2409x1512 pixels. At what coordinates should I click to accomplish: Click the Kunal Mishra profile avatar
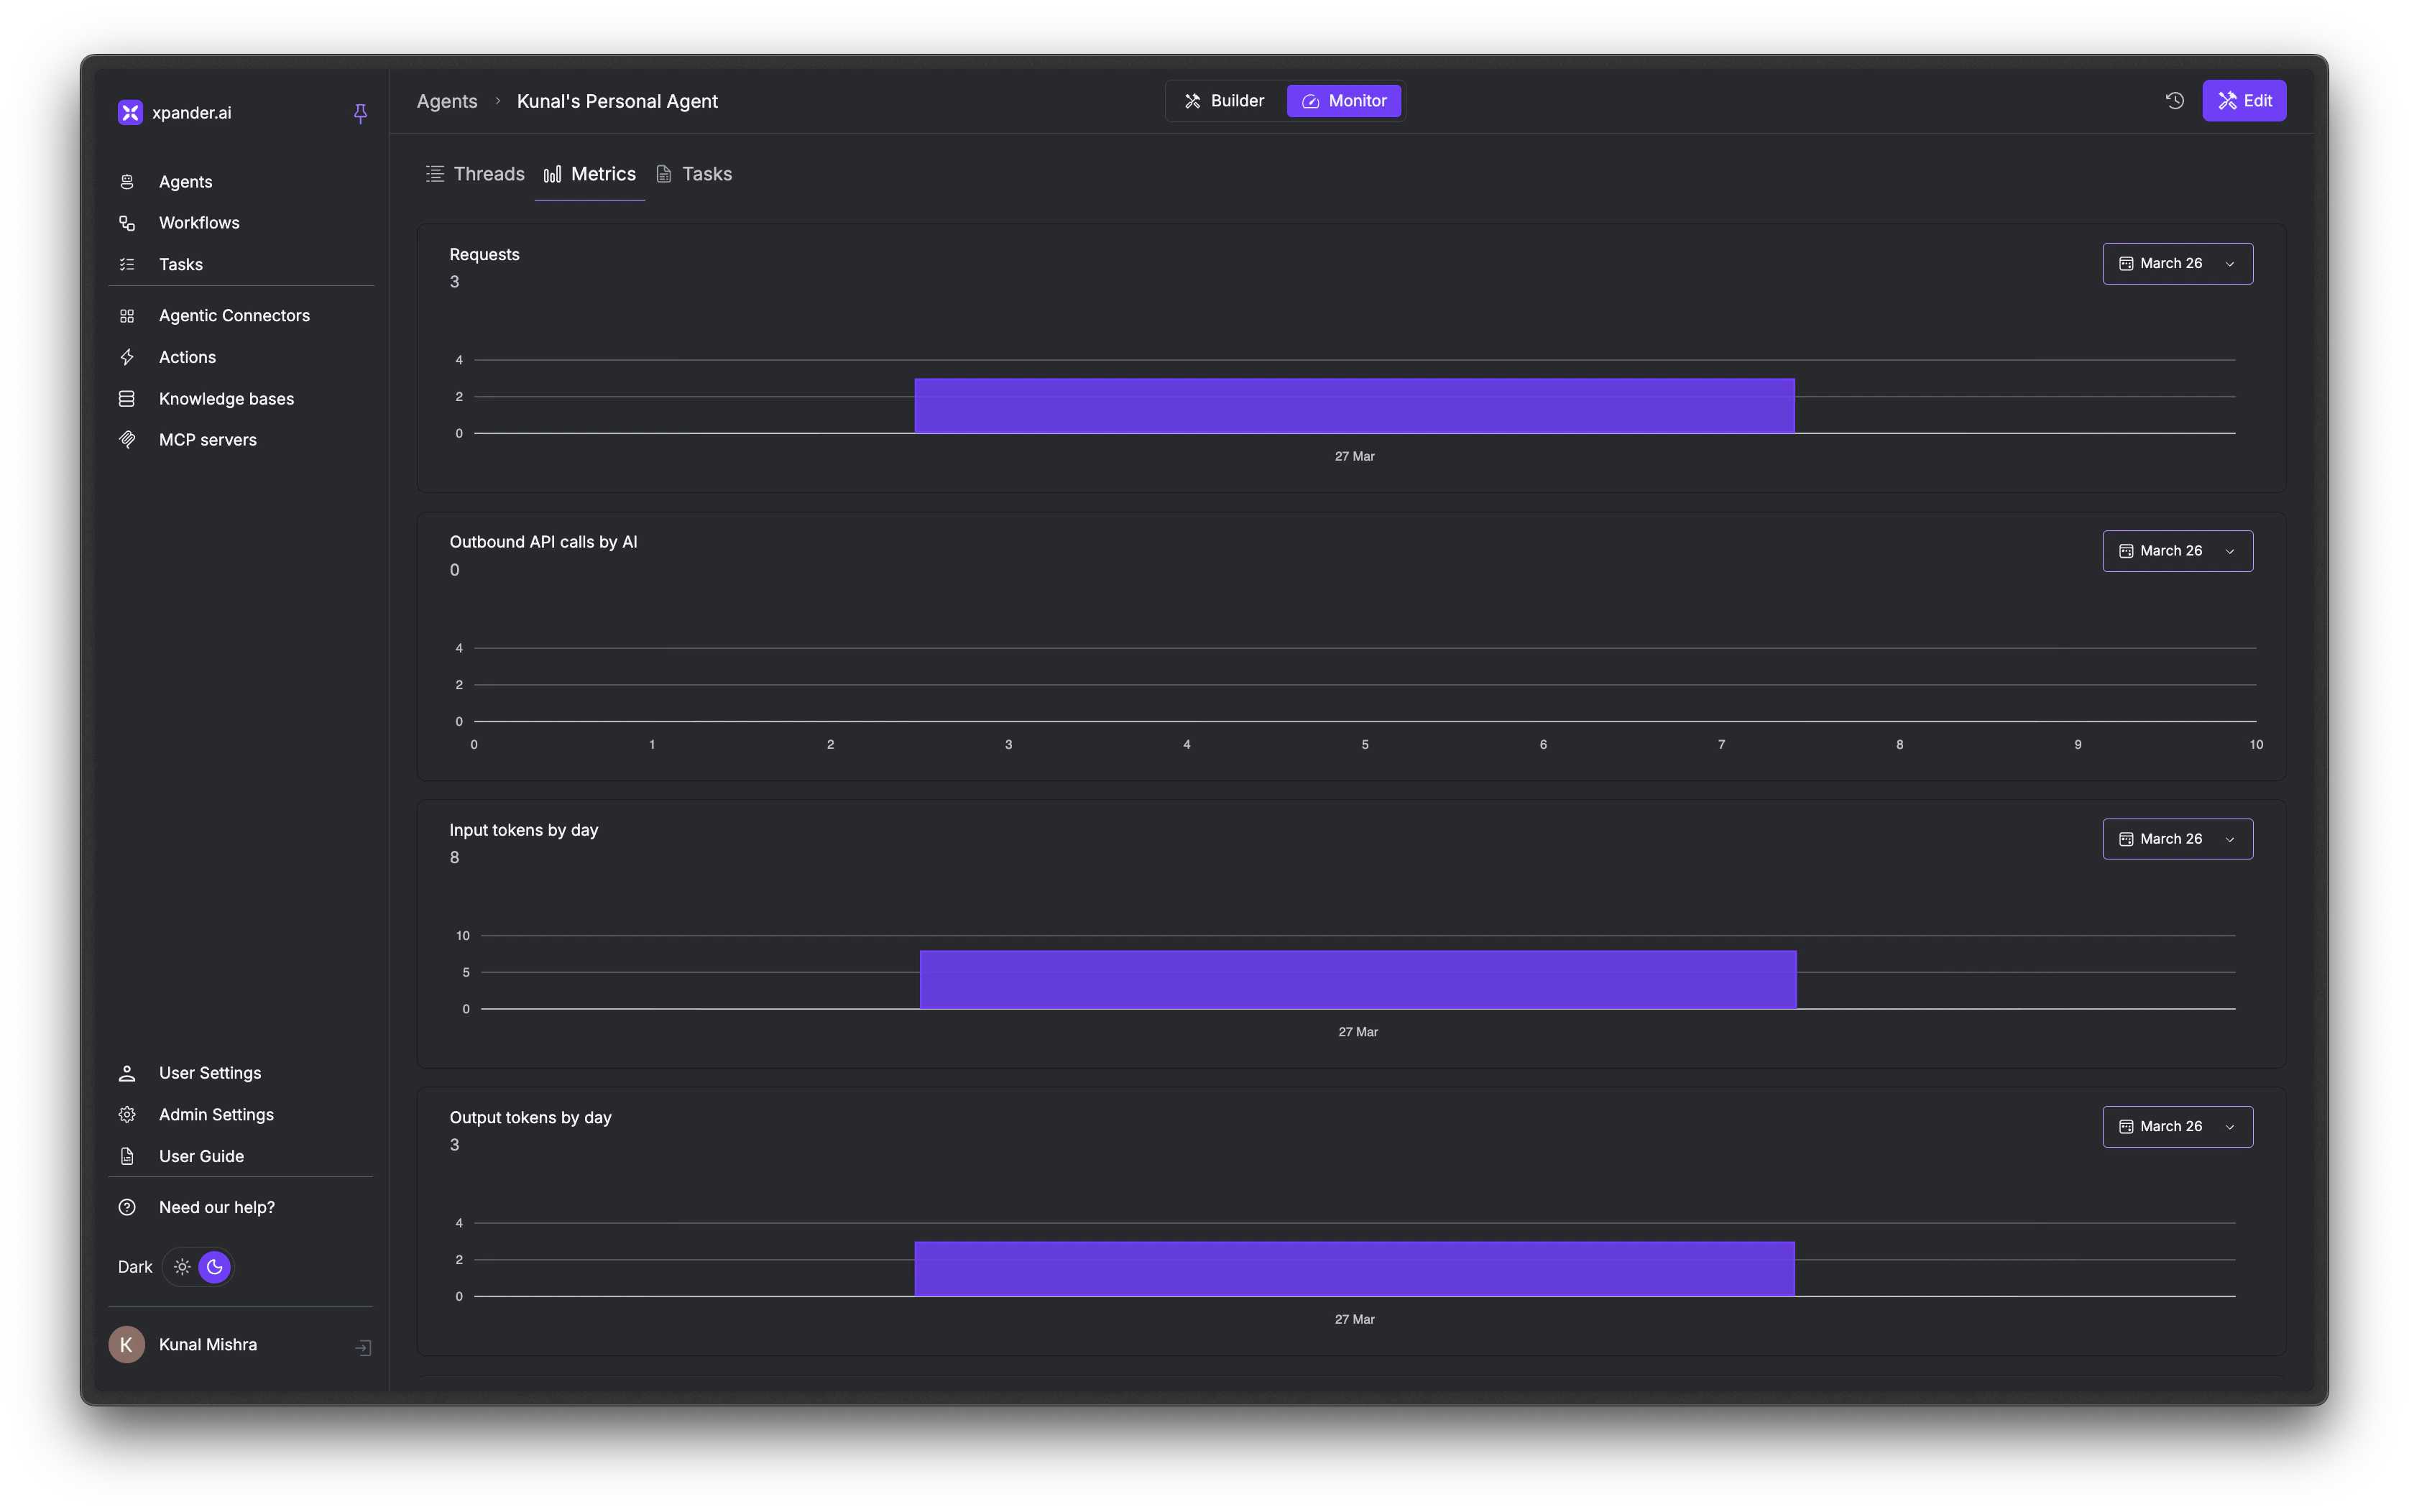(126, 1344)
